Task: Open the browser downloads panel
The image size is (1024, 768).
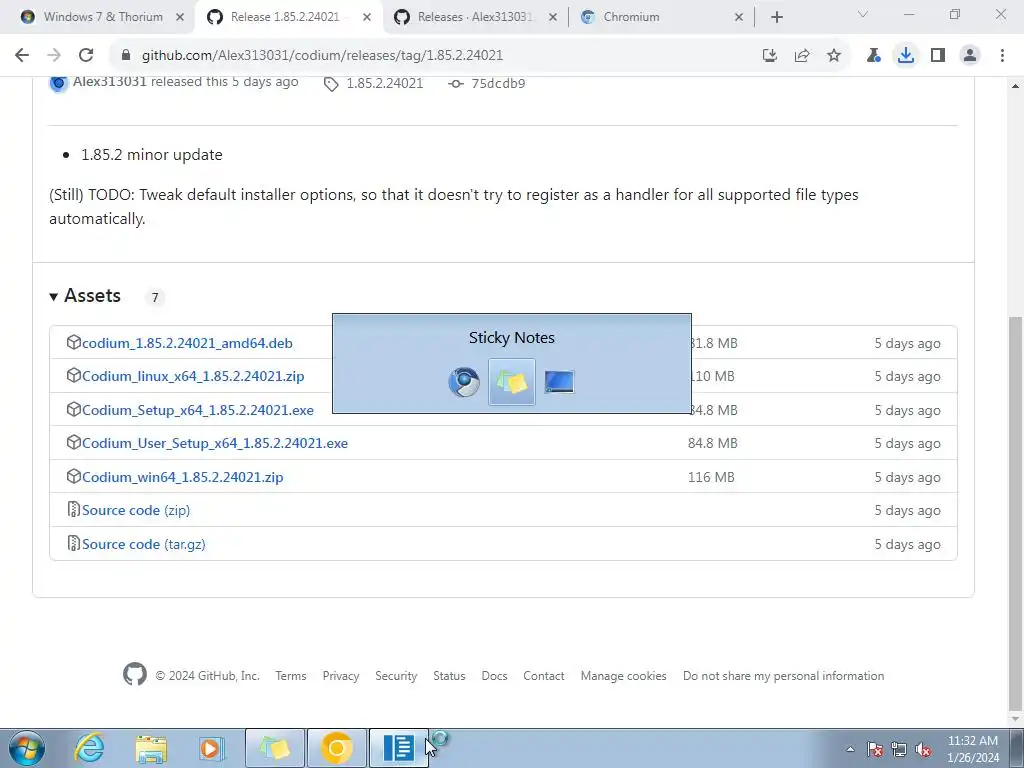Action: tap(906, 56)
